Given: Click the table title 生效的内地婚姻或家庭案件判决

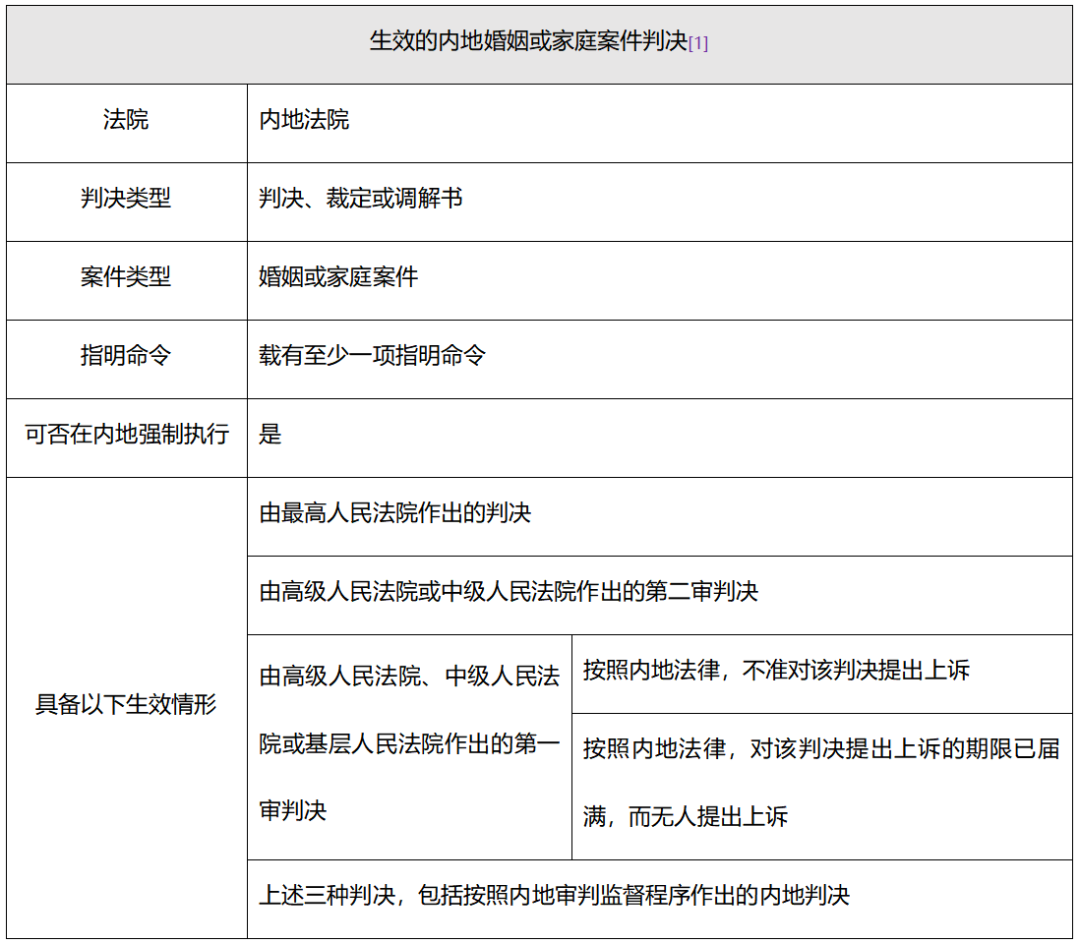Looking at the screenshot, I should [528, 41].
